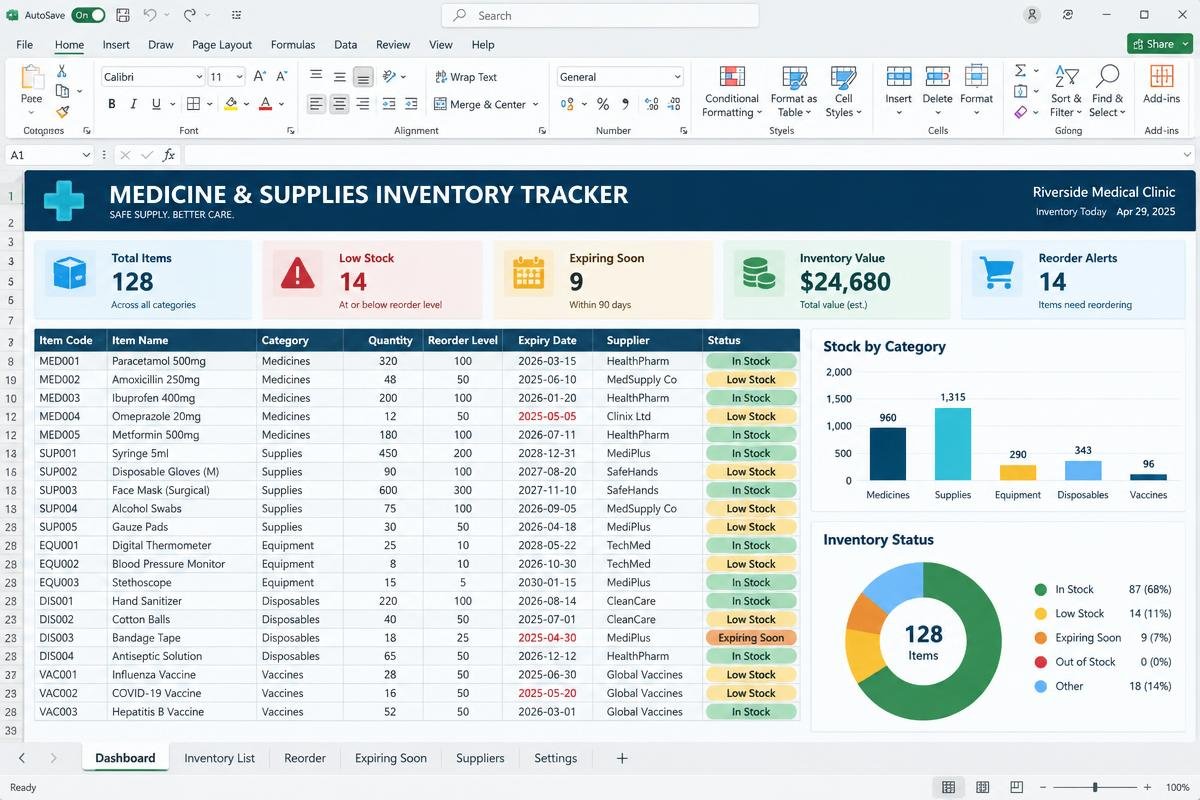This screenshot has height=800, width=1200.
Task: Click the Insert Function fx icon
Action: 169,155
